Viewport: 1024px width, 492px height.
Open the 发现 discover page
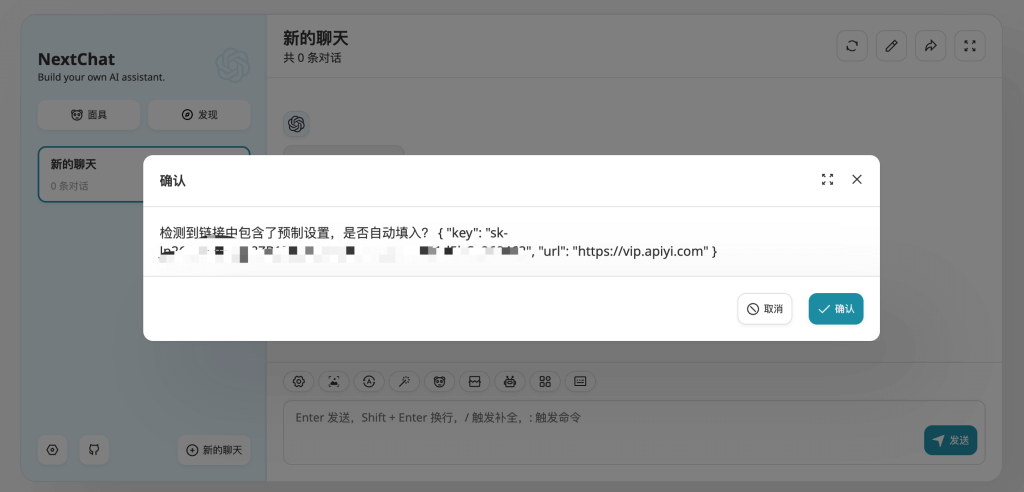(x=199, y=115)
